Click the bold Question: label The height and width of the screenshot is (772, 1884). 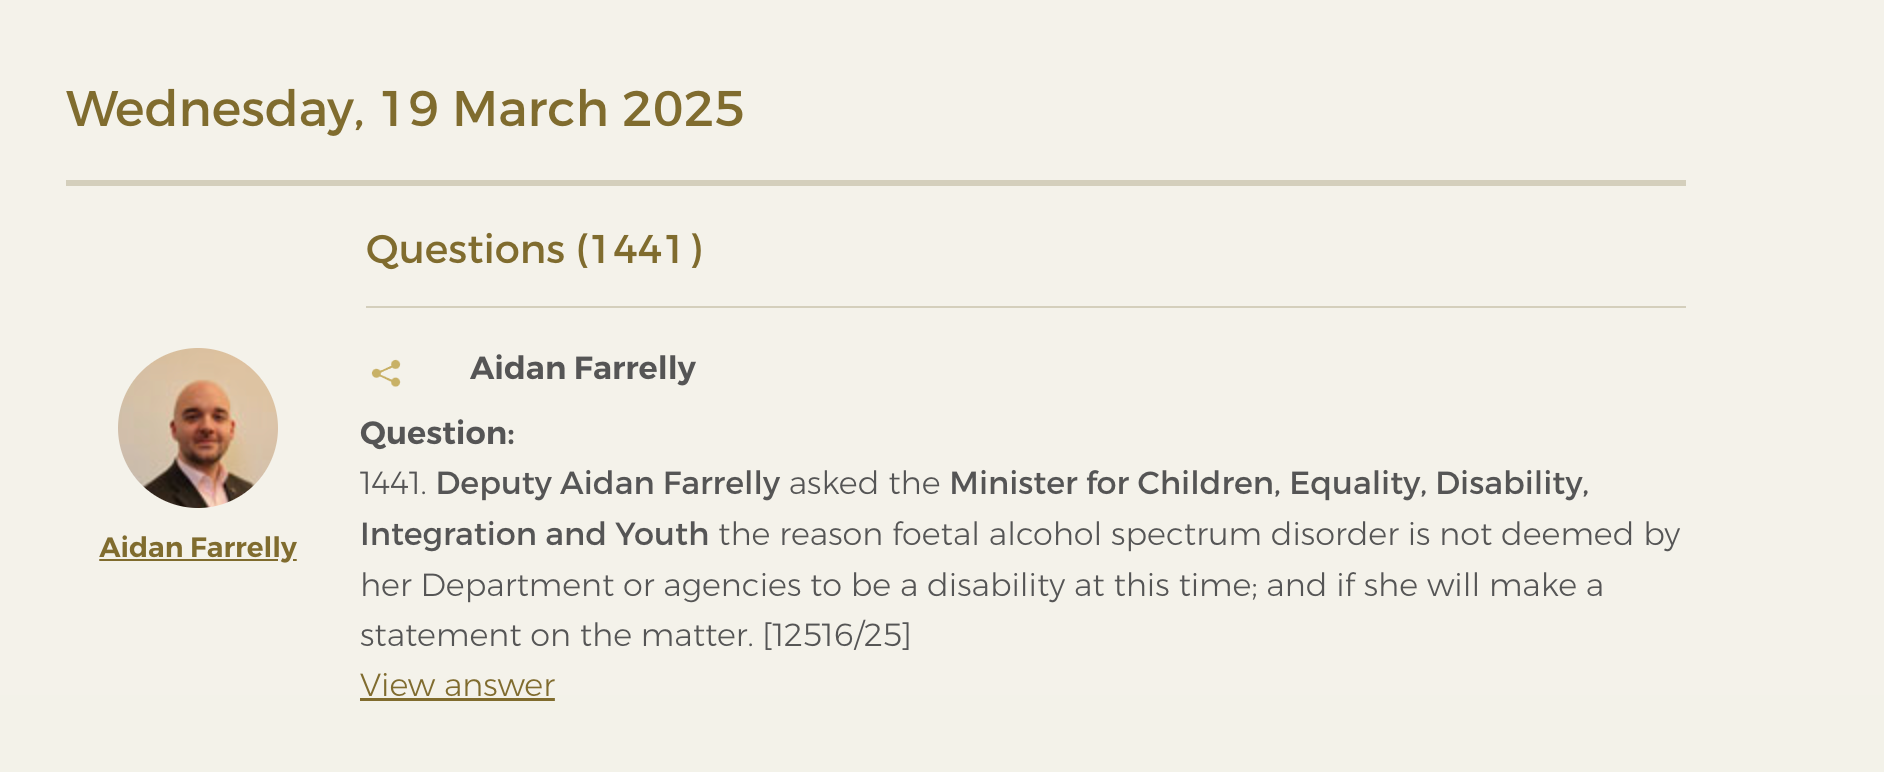(437, 433)
